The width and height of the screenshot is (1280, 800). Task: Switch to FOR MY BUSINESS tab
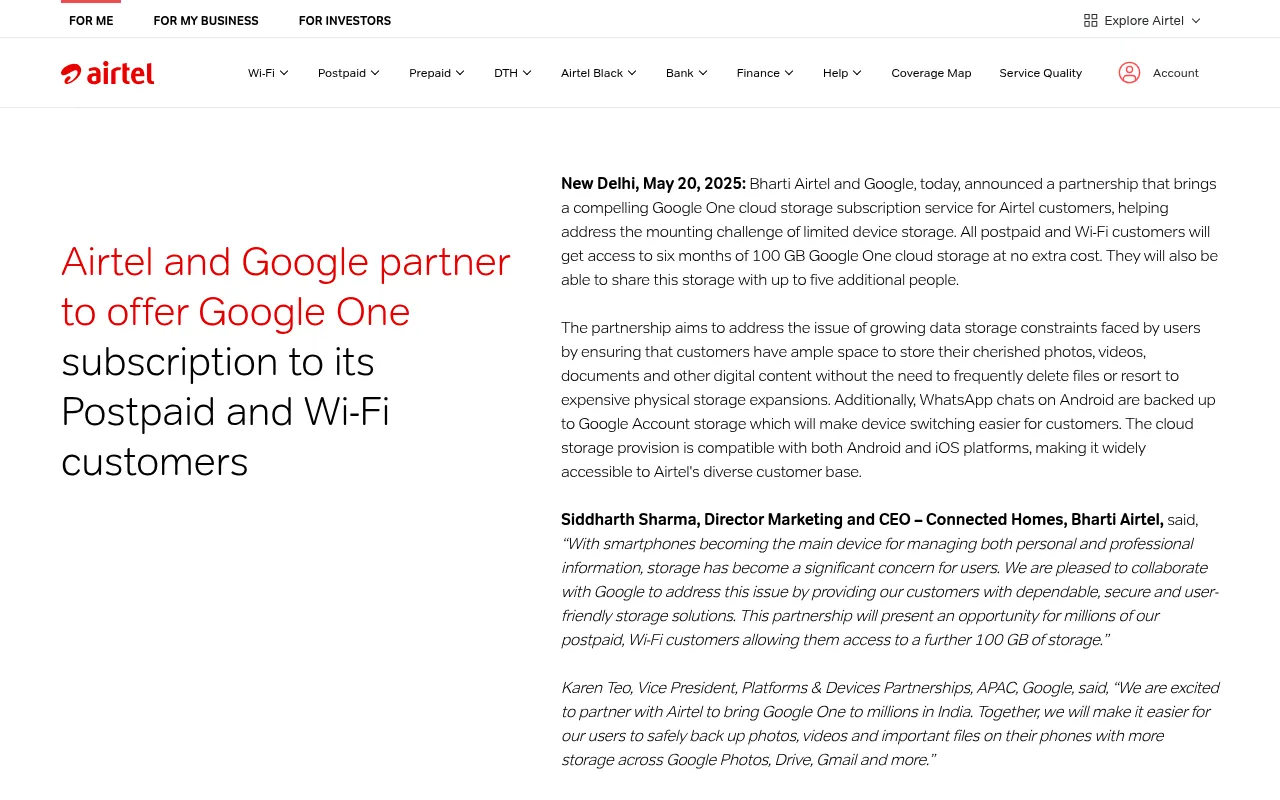click(206, 21)
